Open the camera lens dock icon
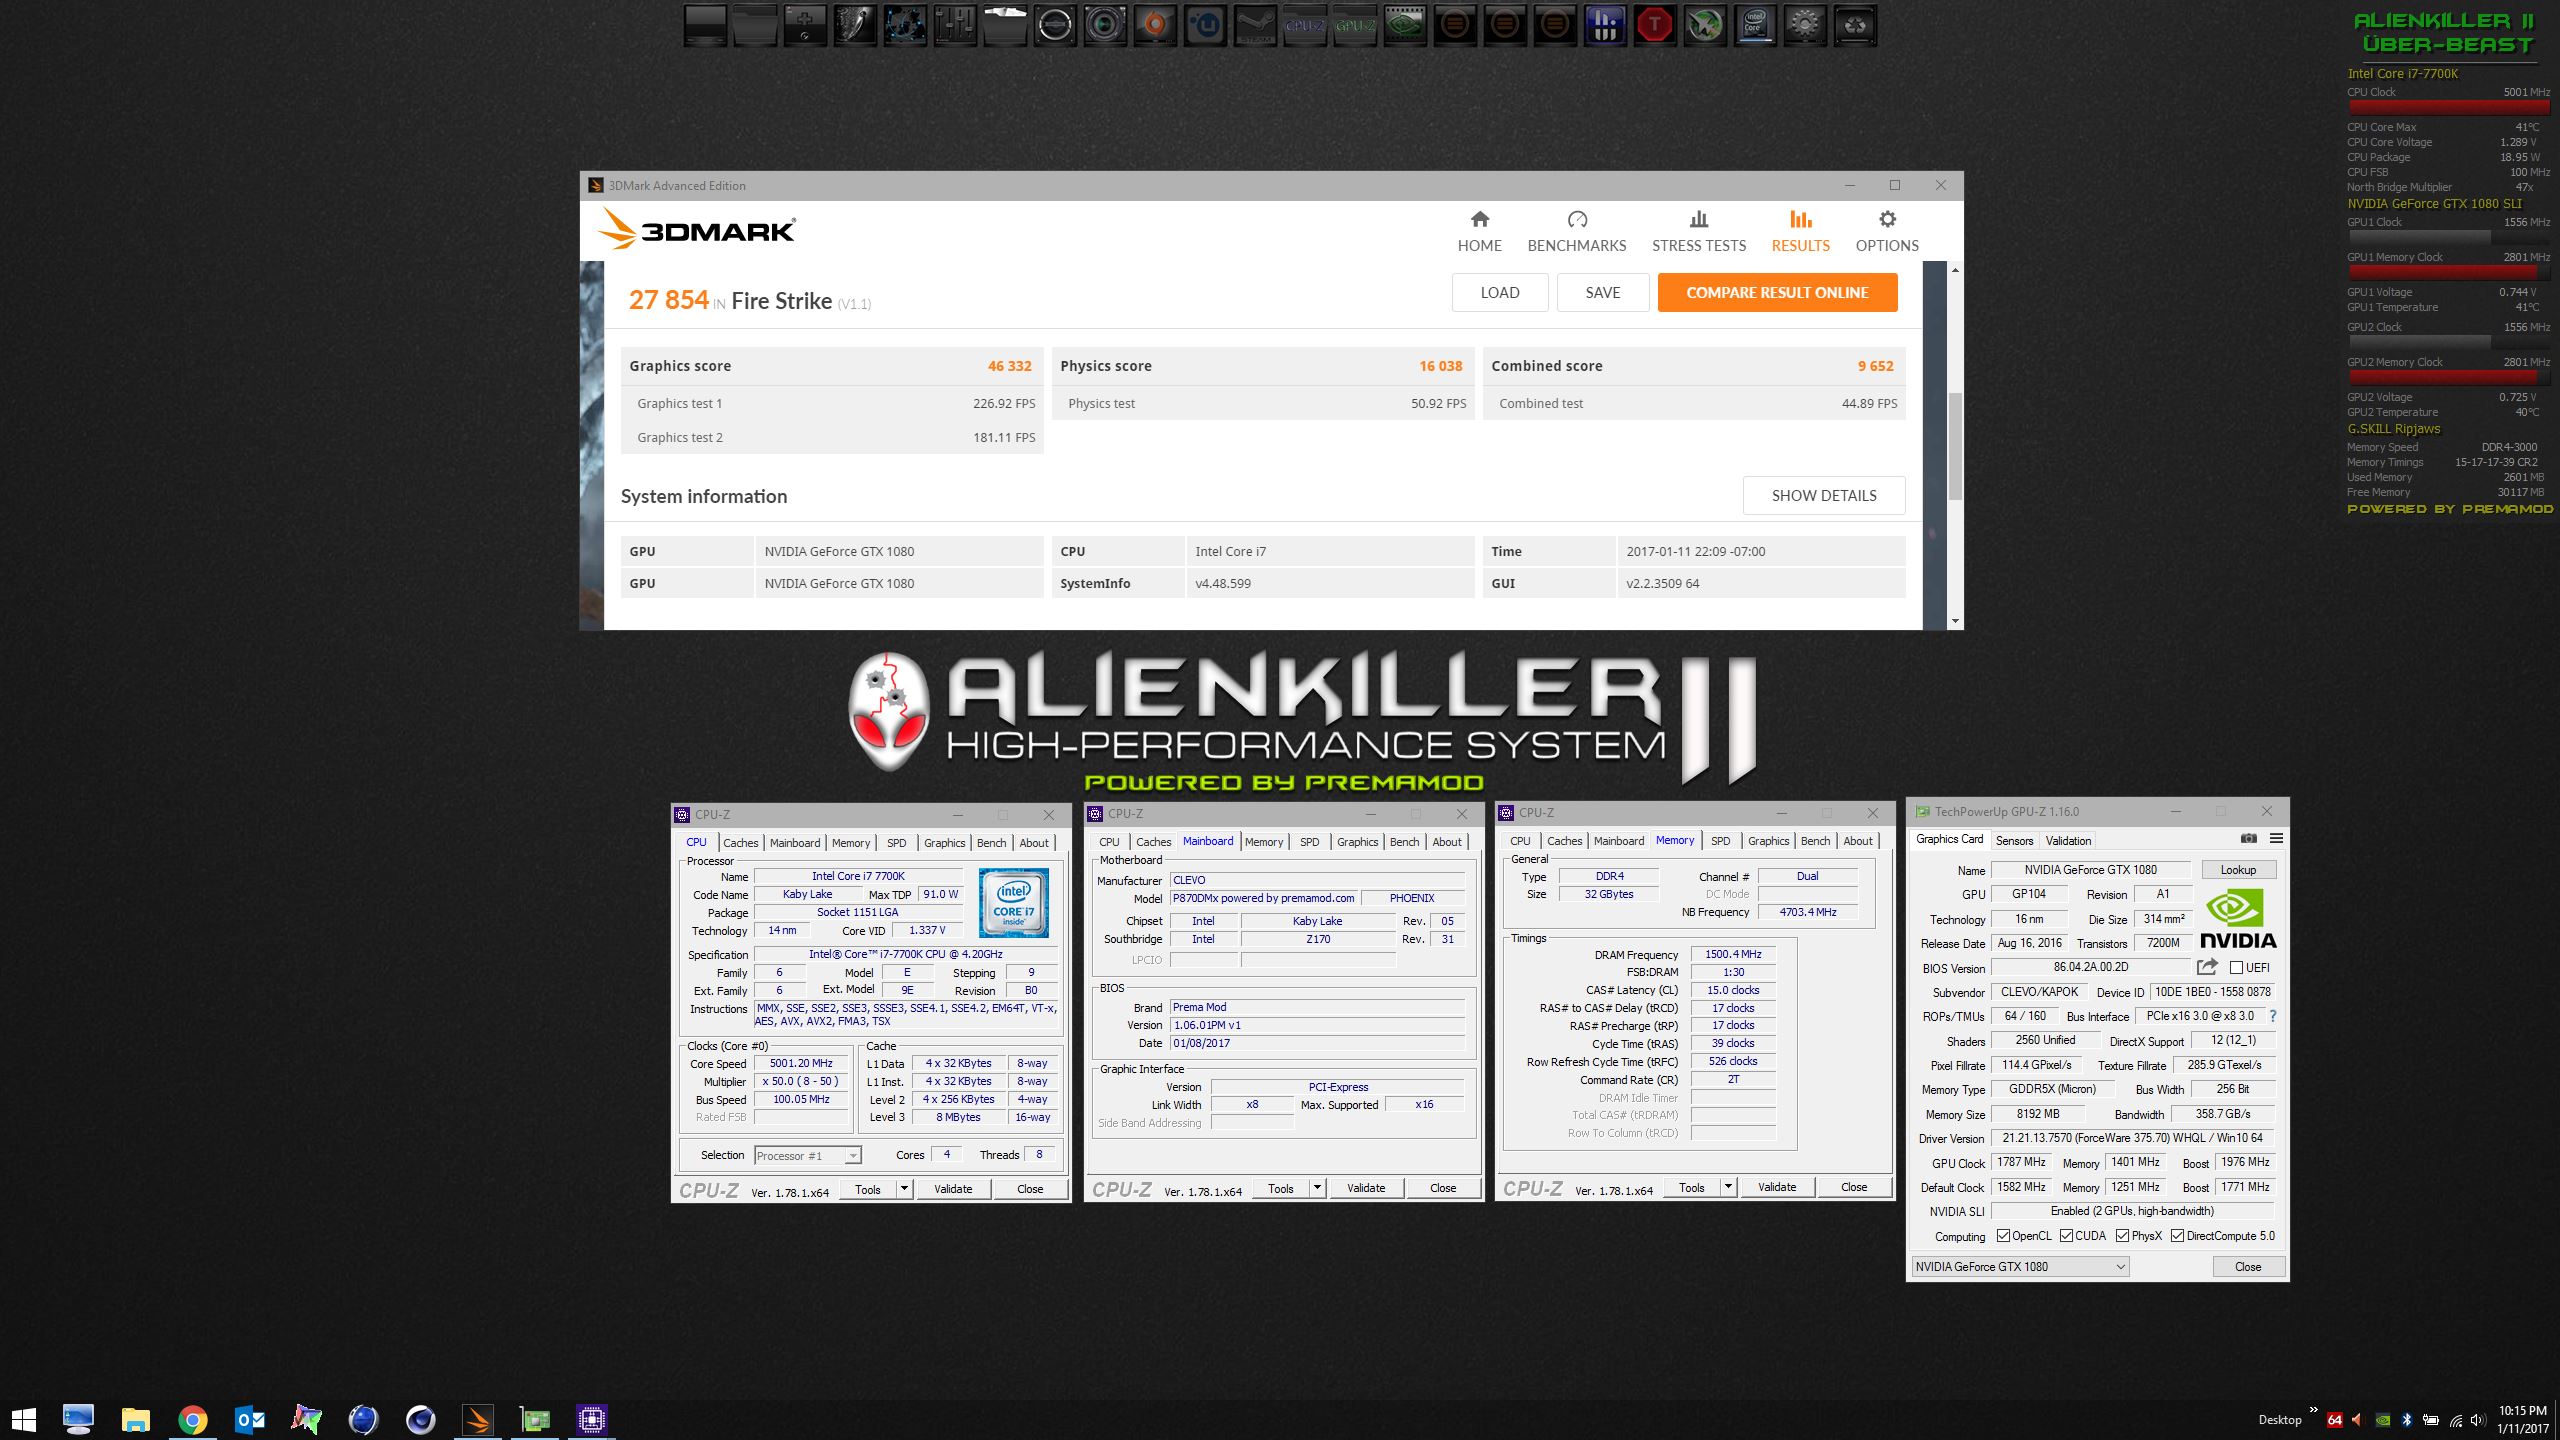This screenshot has width=2560, height=1440. click(1105, 26)
